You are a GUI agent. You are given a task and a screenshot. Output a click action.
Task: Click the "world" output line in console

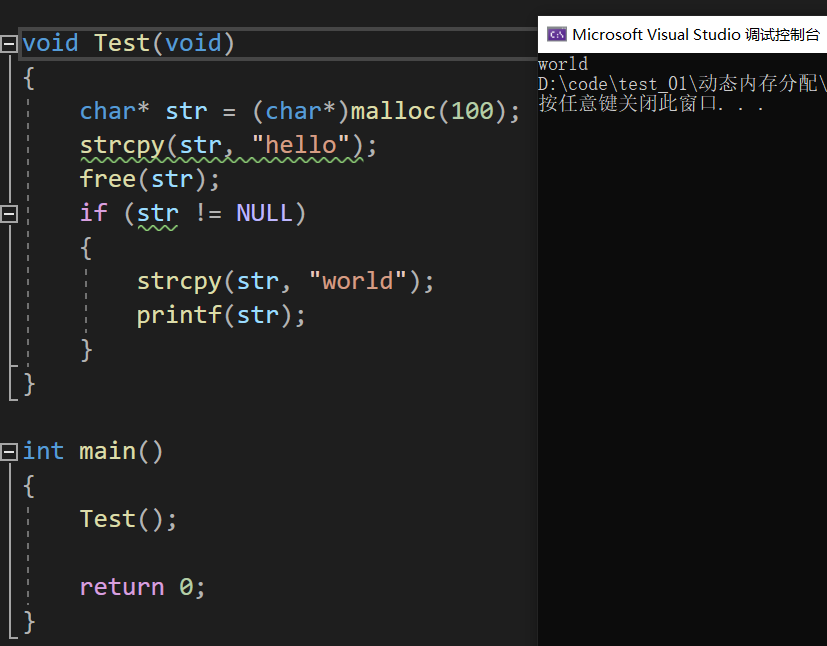coord(563,65)
